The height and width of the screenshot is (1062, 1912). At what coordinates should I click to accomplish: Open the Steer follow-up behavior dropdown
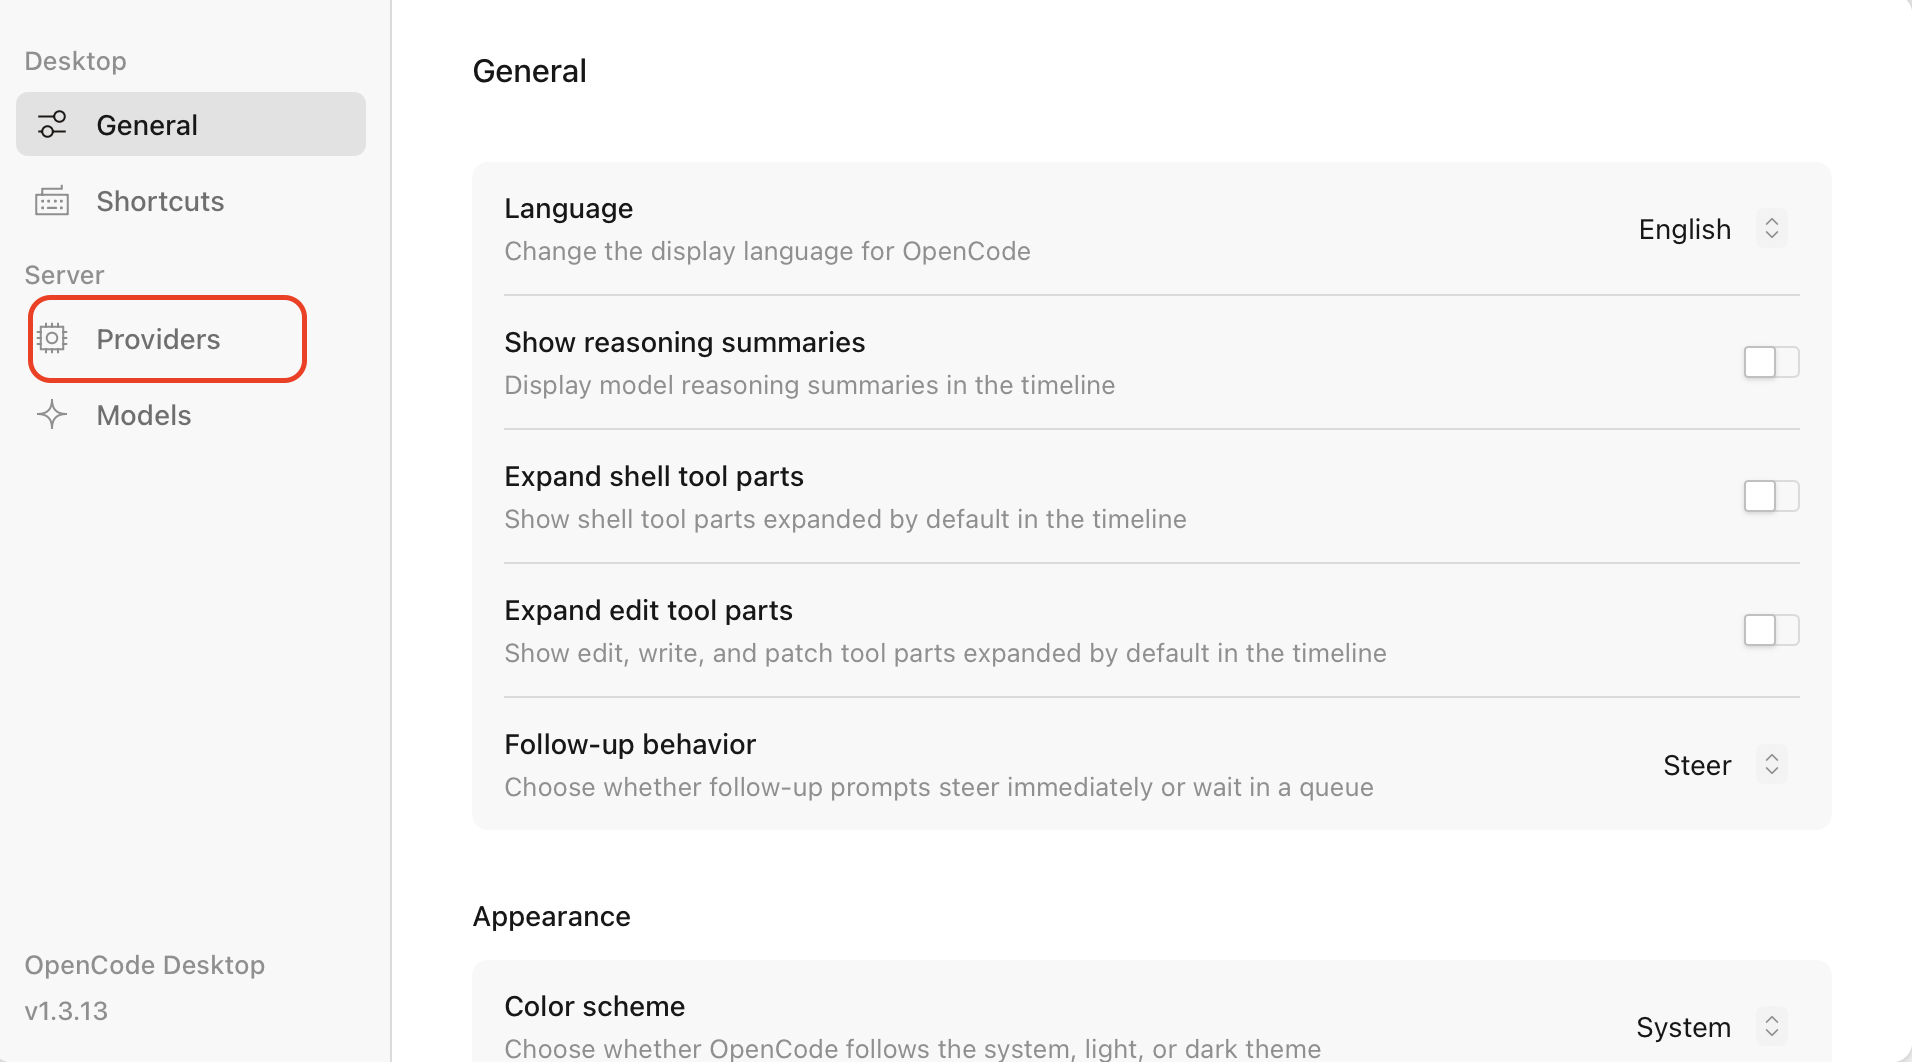click(1697, 765)
